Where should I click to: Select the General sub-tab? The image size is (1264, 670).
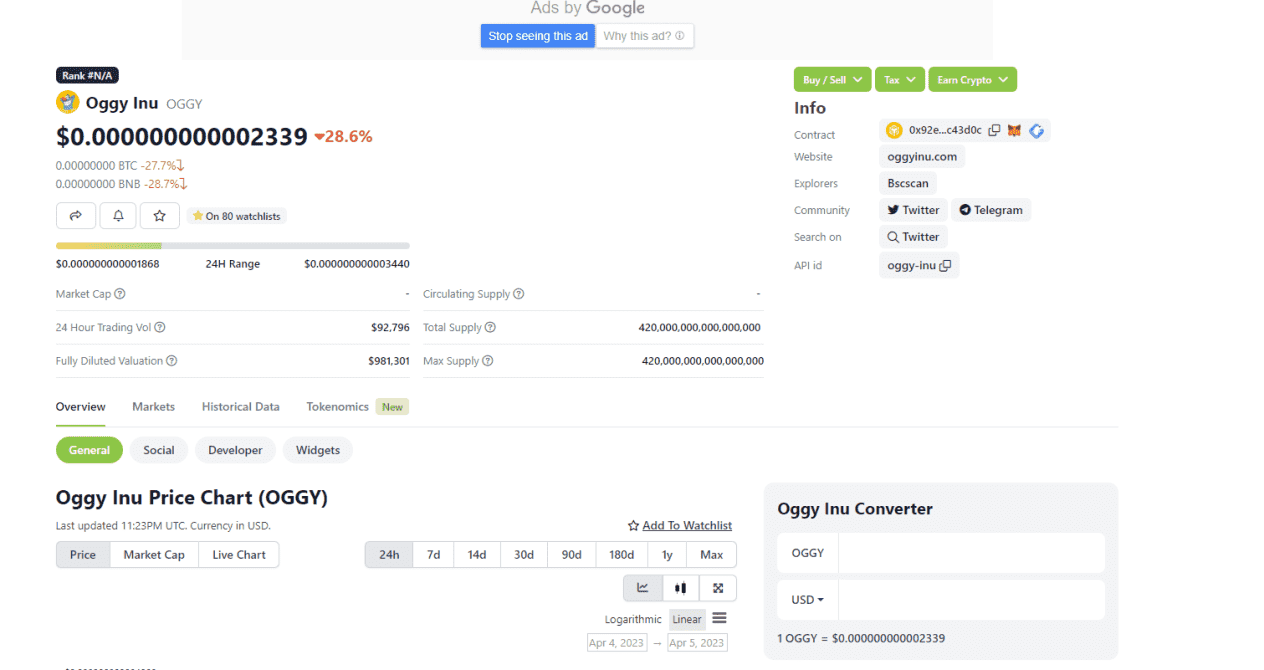point(89,450)
